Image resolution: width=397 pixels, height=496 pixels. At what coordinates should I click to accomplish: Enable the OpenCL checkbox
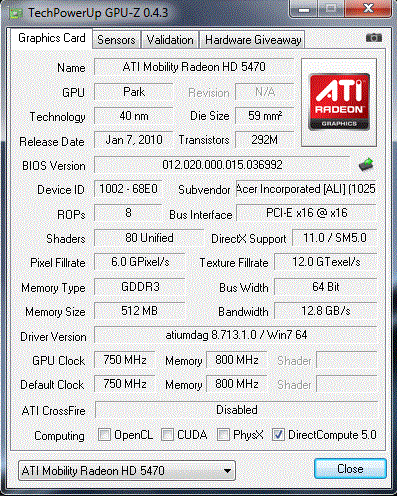click(104, 435)
